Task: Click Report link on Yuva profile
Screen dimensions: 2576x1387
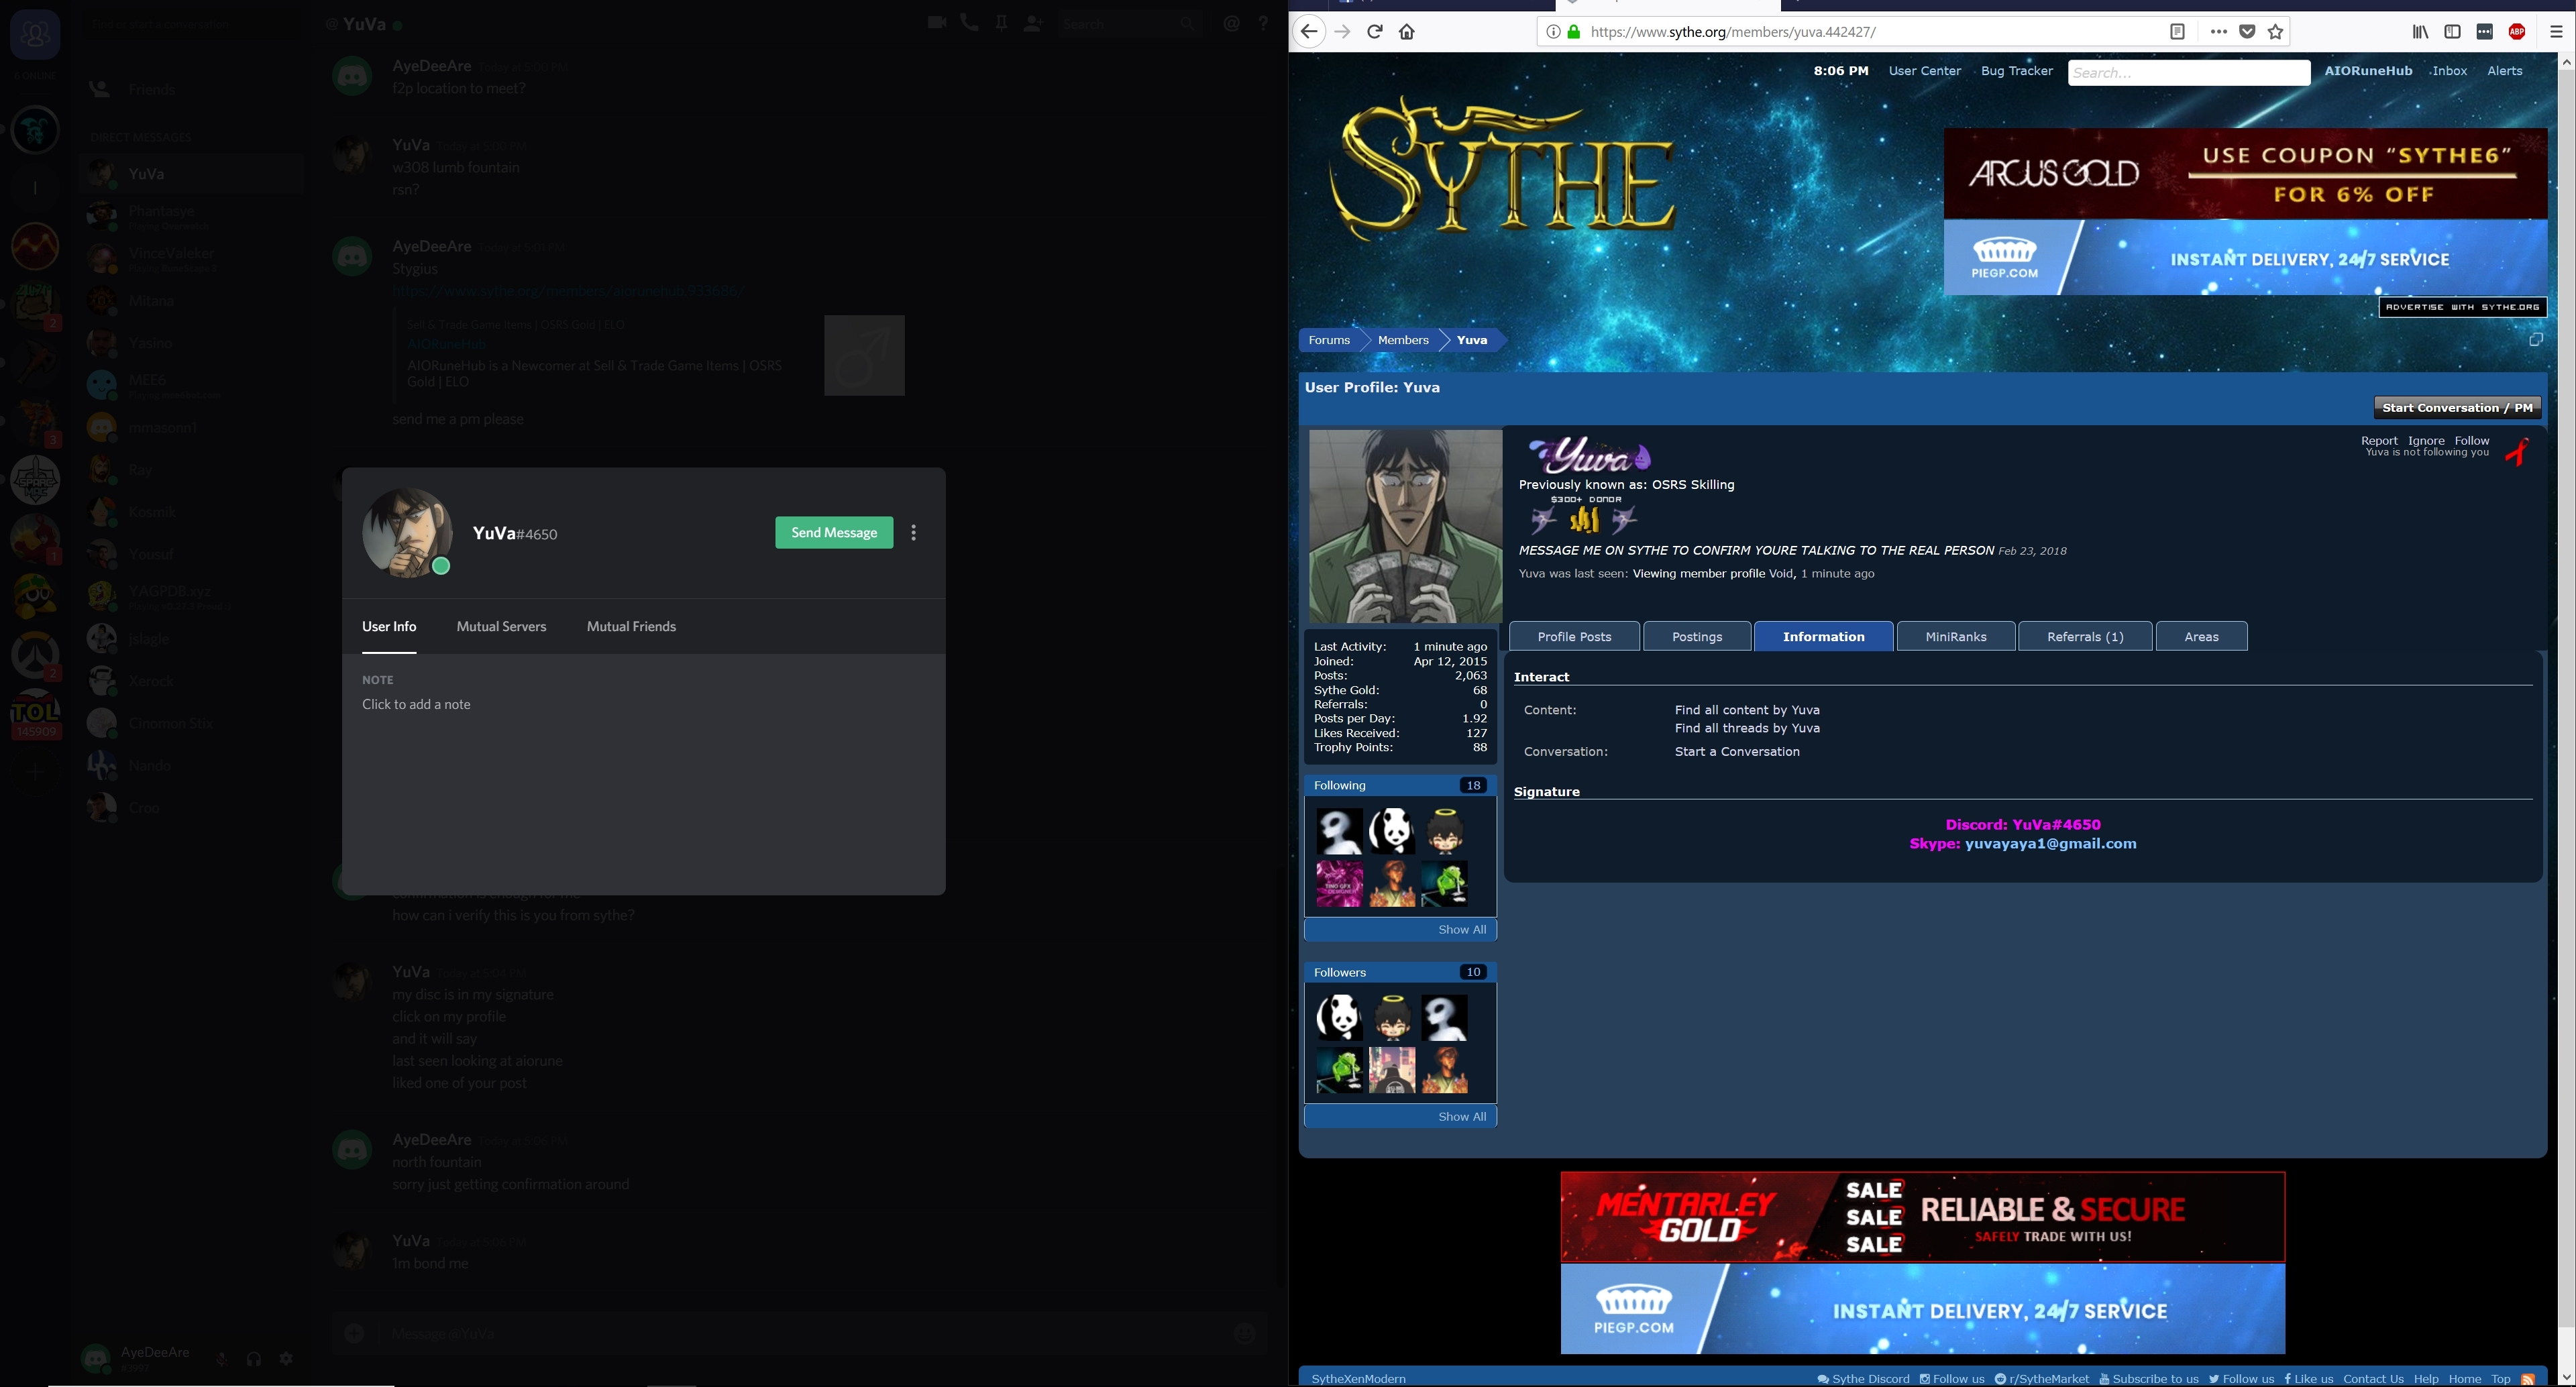Action: [x=2379, y=441]
